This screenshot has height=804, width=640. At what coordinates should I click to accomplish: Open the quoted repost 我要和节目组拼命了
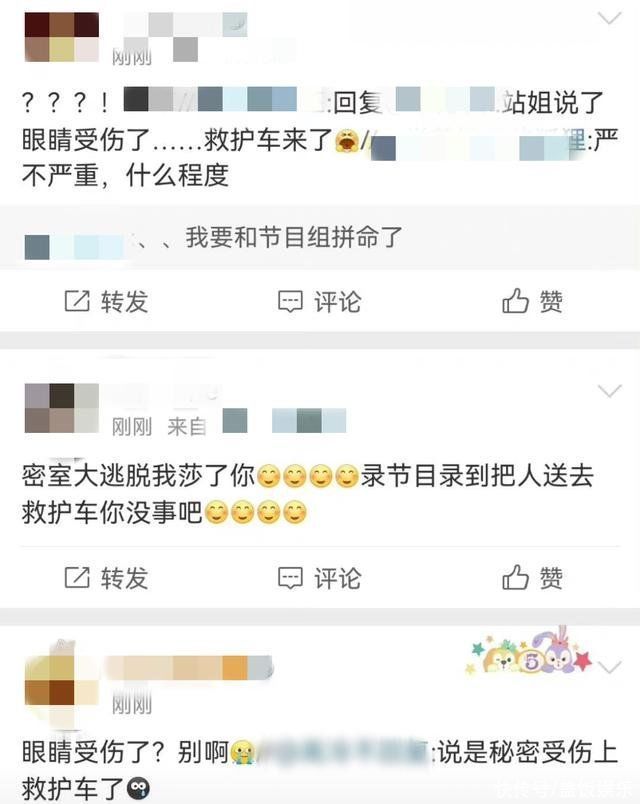click(x=320, y=237)
